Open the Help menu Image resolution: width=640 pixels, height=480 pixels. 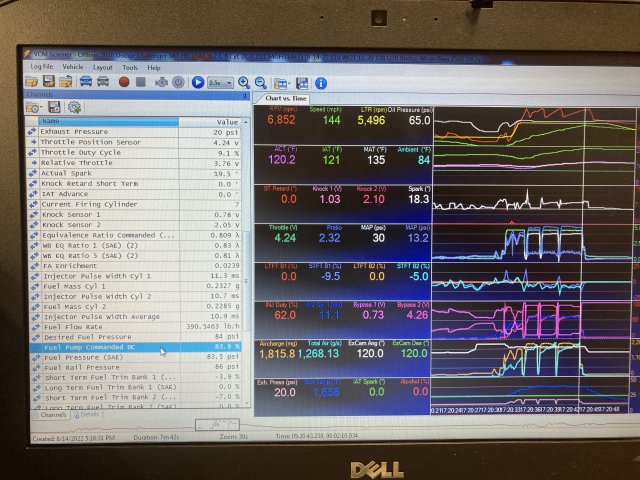154,68
